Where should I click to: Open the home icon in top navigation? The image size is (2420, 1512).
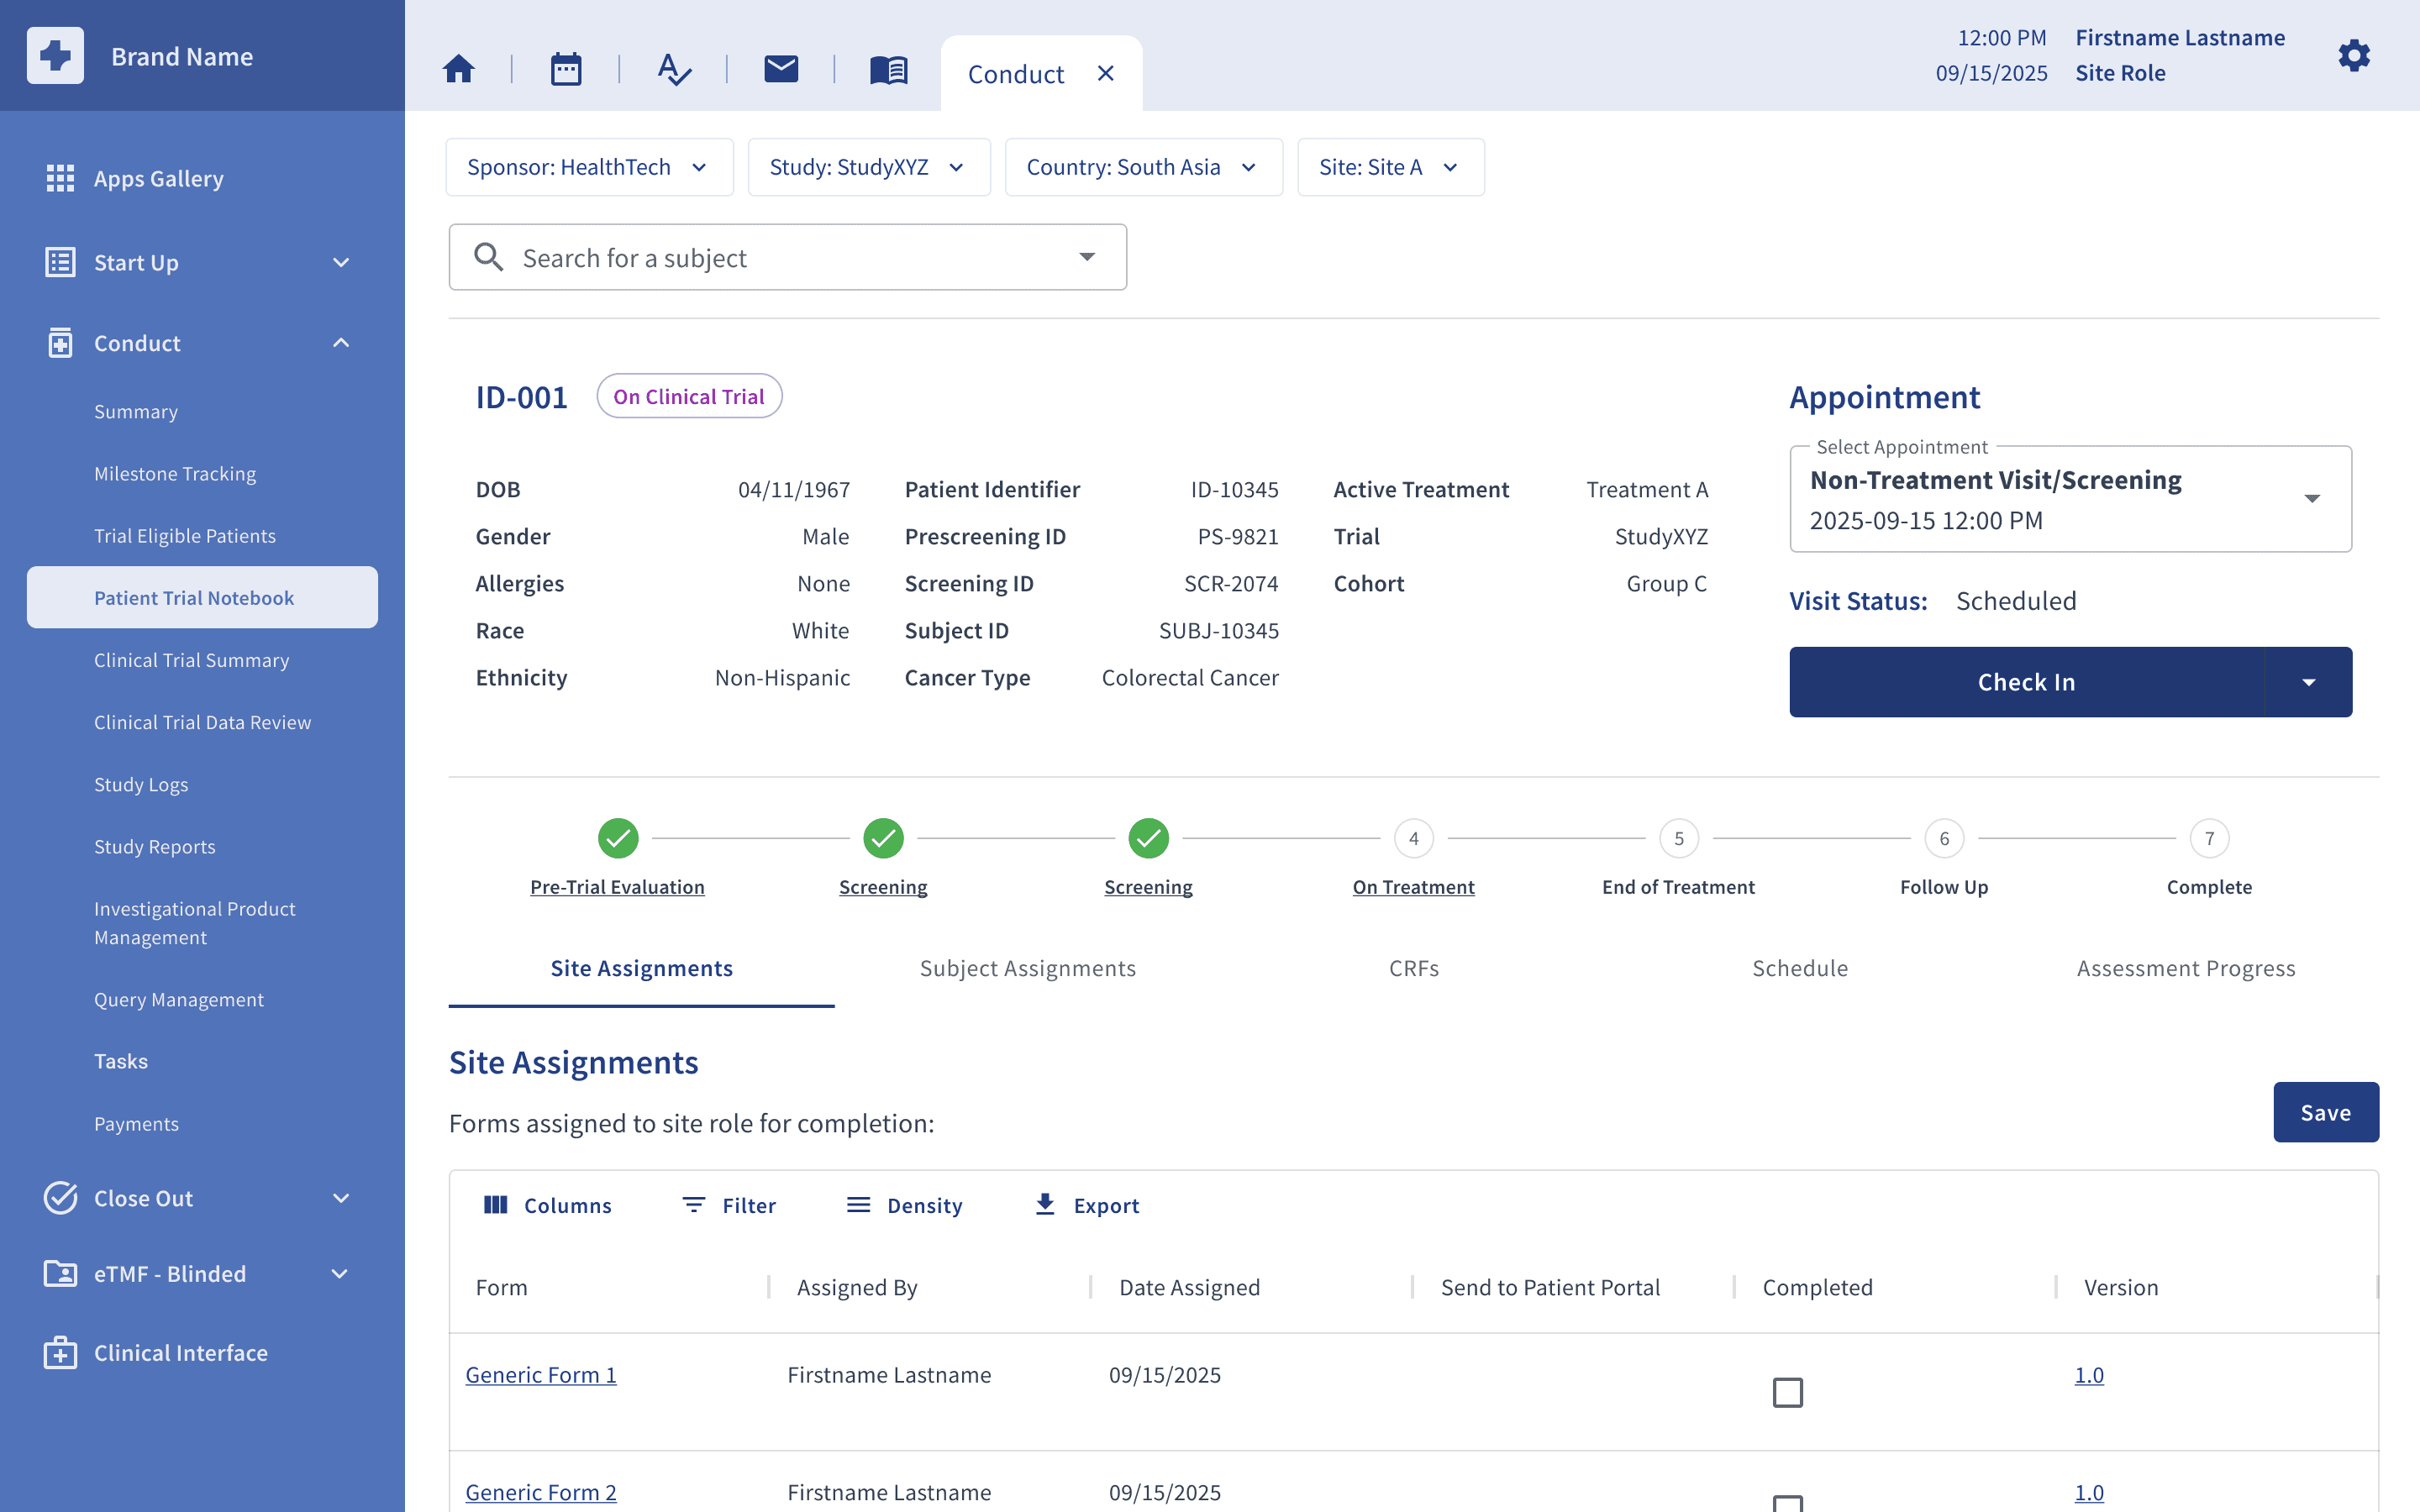(x=458, y=69)
